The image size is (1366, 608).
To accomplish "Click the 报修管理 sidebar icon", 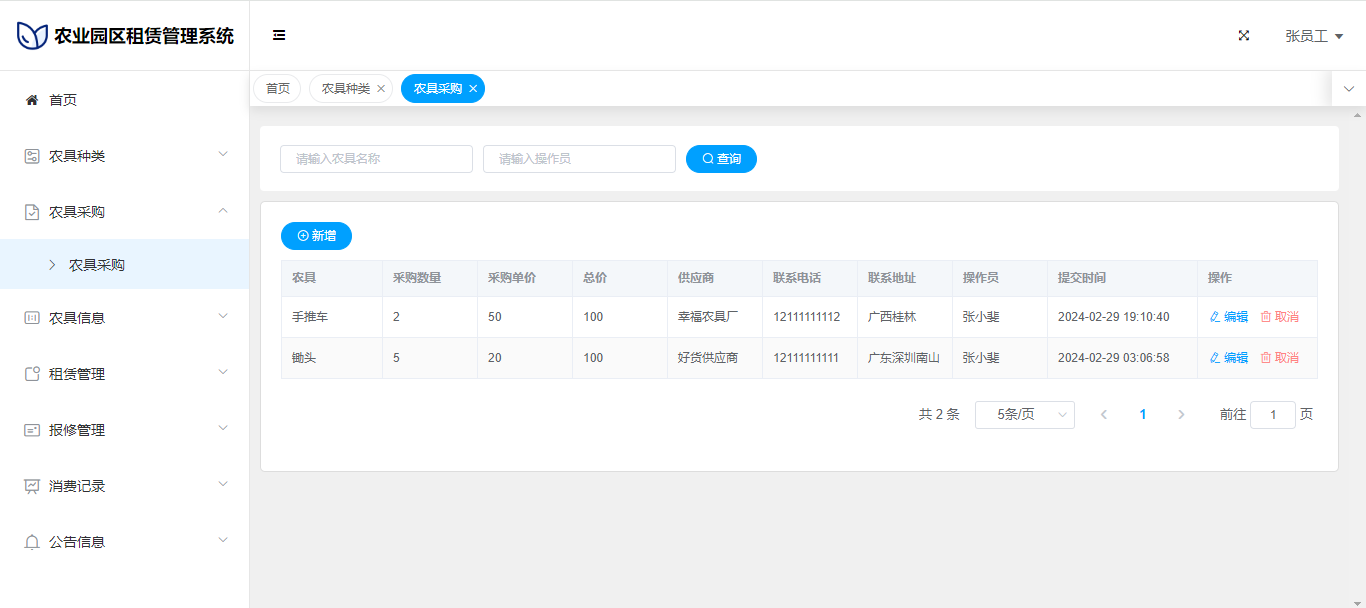I will [32, 430].
